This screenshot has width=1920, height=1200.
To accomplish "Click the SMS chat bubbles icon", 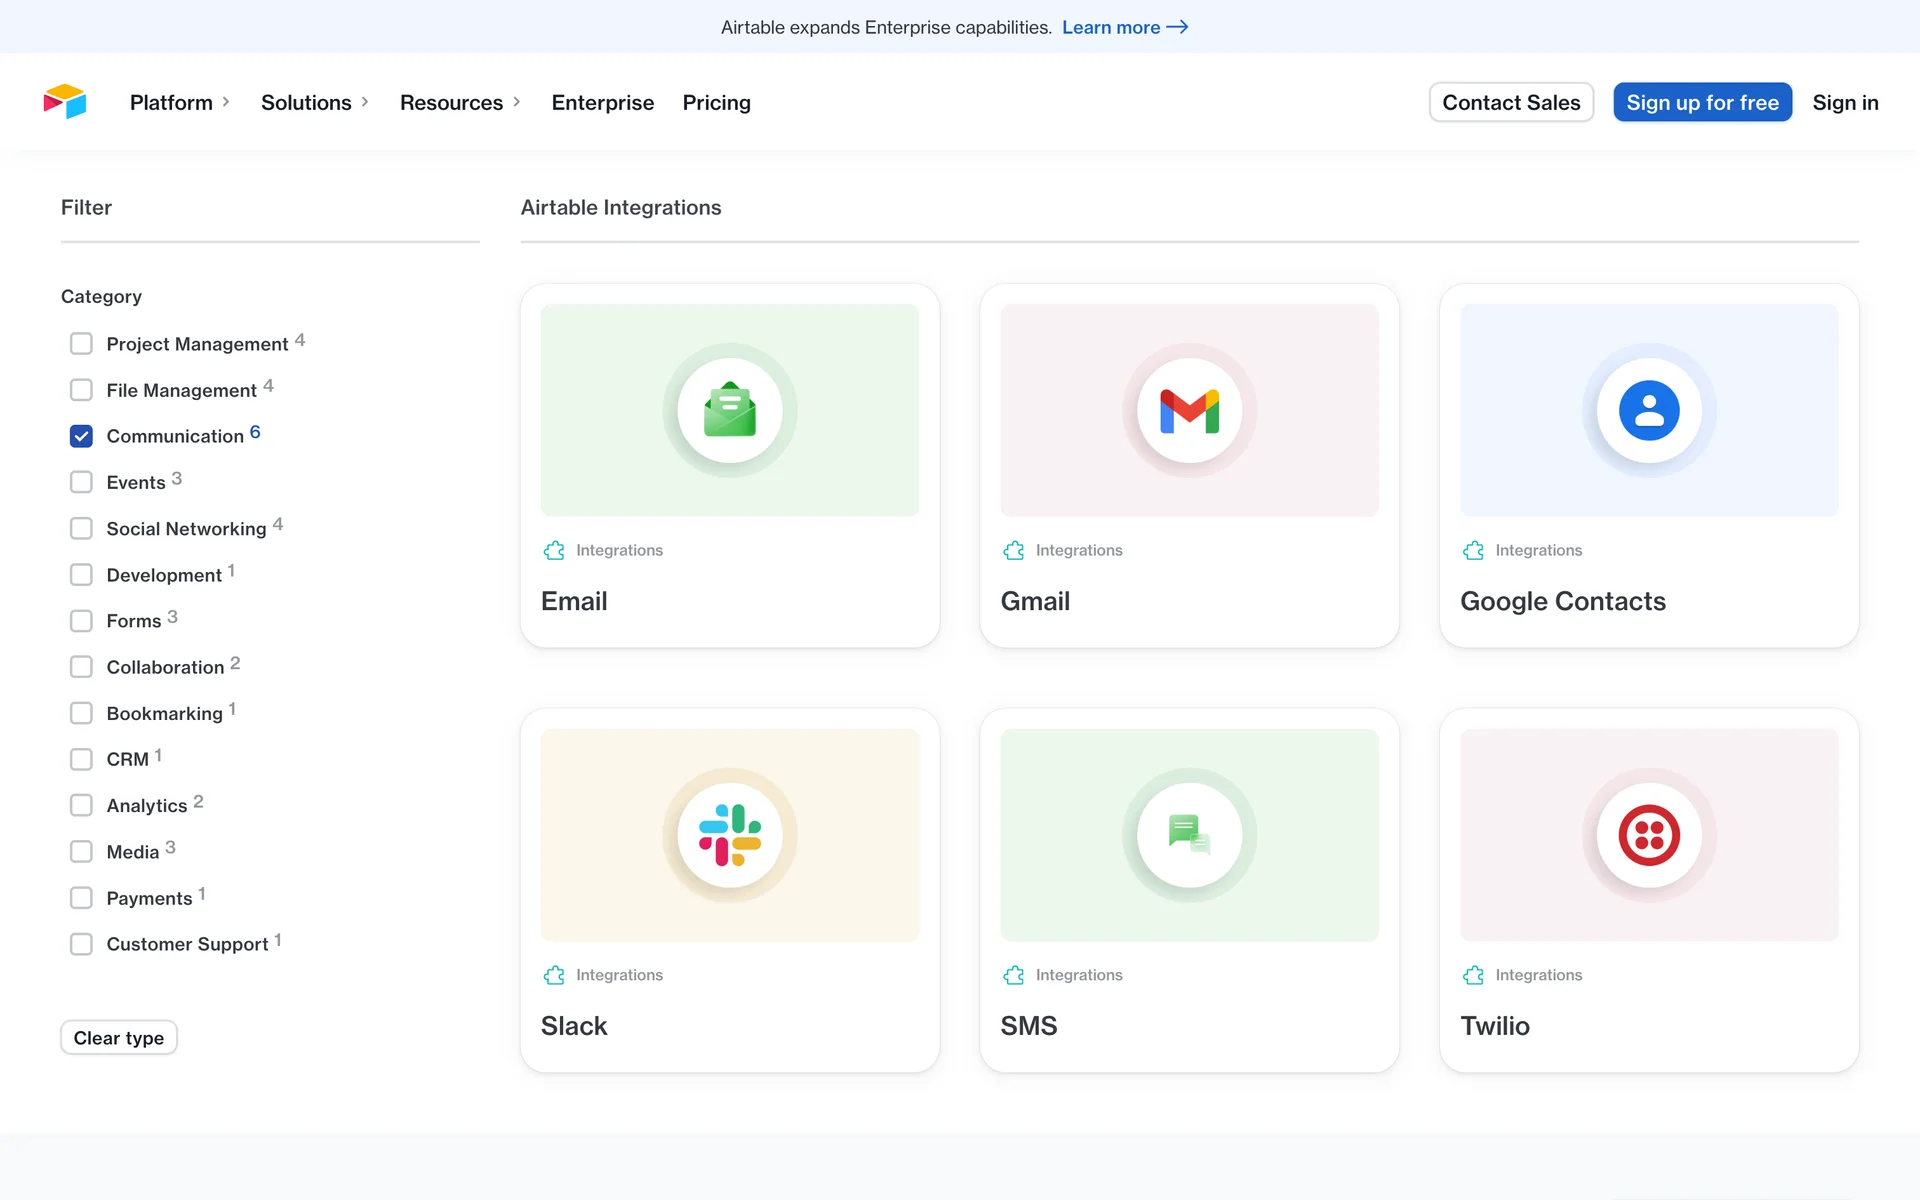I will click(1189, 835).
